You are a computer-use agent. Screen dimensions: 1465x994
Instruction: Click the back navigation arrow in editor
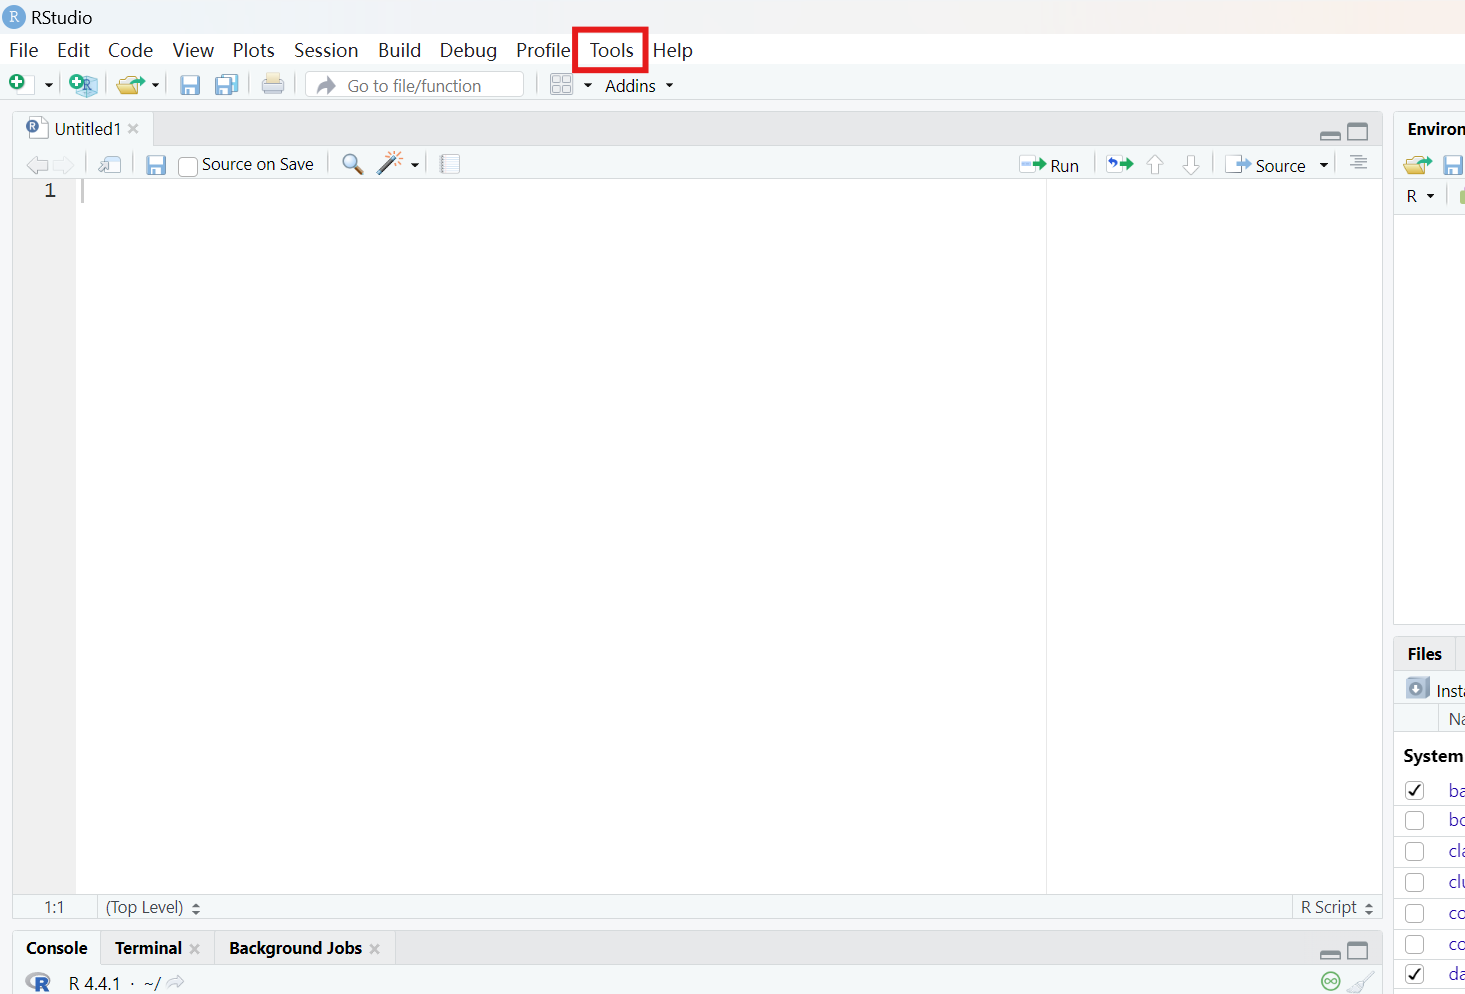[37, 165]
